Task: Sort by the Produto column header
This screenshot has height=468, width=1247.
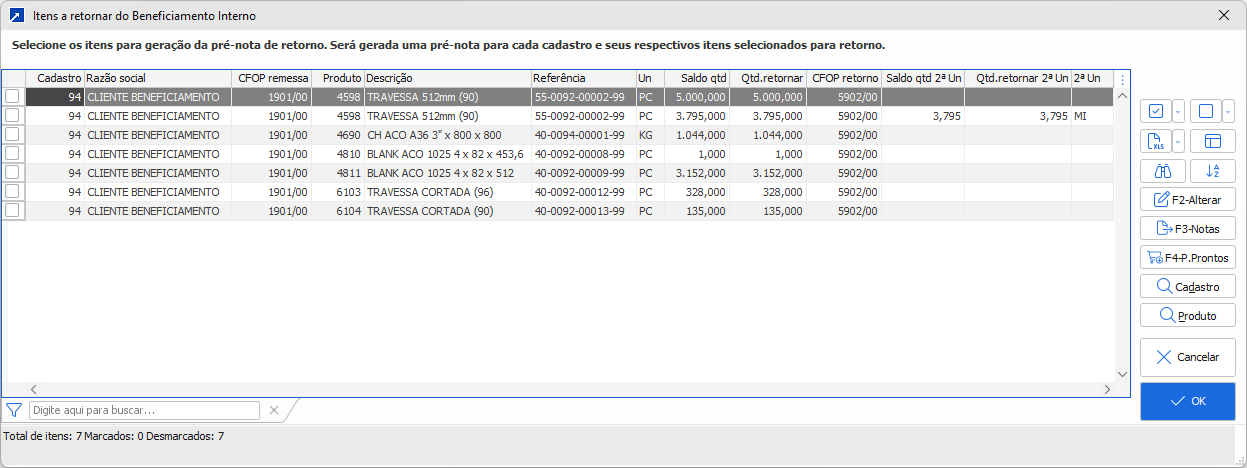Action: click(338, 78)
